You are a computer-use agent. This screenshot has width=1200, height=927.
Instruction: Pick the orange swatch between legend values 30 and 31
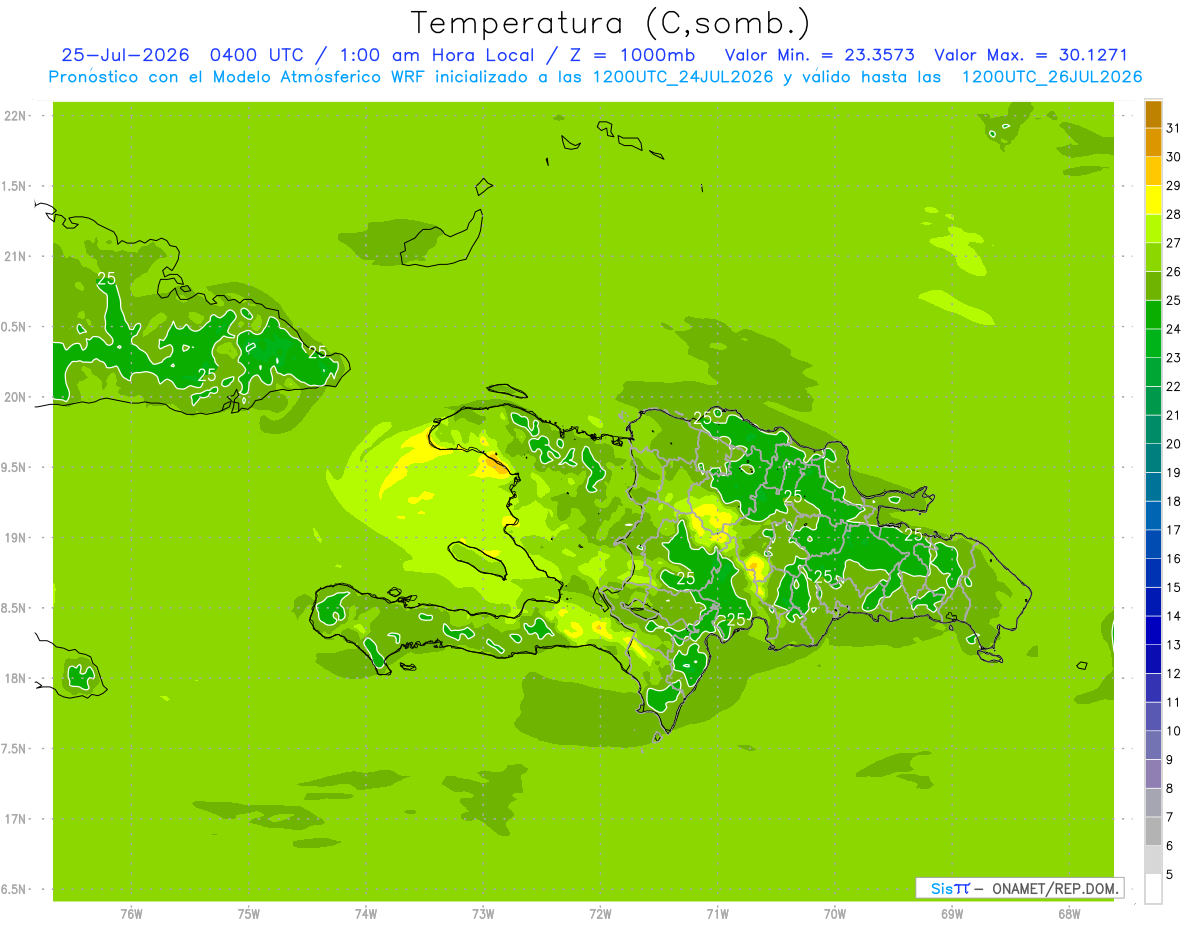(1153, 143)
